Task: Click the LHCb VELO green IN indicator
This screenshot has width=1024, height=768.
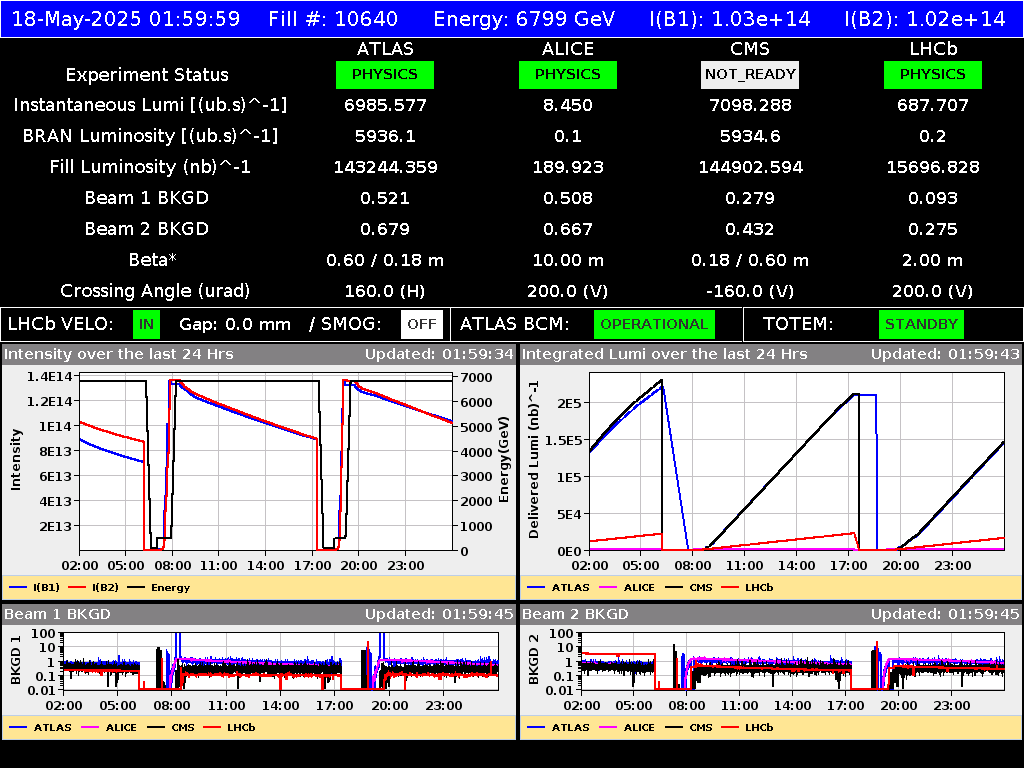Action: pyautogui.click(x=146, y=325)
